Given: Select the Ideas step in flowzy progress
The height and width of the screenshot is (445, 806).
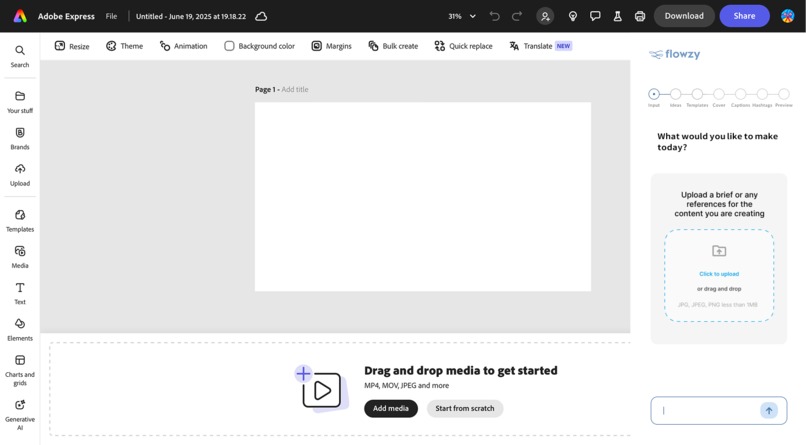Looking at the screenshot, I should pyautogui.click(x=675, y=94).
